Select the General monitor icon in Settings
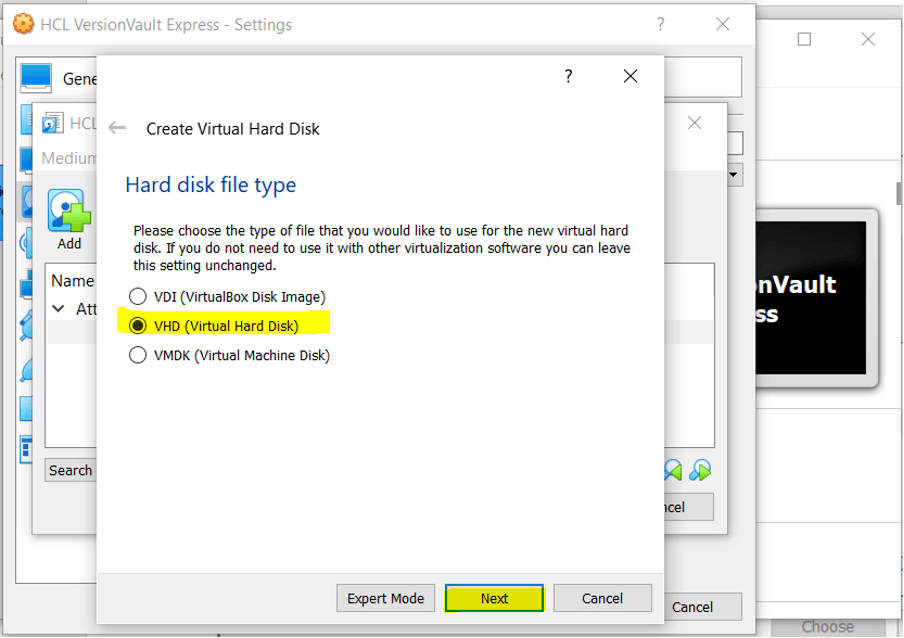The height and width of the screenshot is (638, 904). pyautogui.click(x=36, y=78)
